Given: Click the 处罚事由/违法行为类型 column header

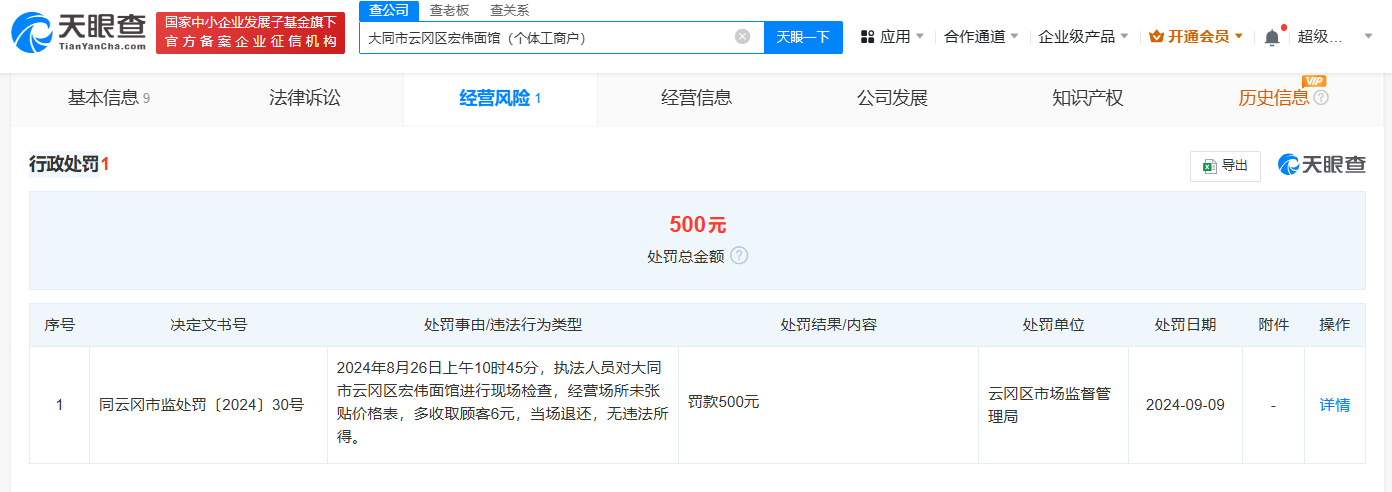Looking at the screenshot, I should pyautogui.click(x=503, y=325).
